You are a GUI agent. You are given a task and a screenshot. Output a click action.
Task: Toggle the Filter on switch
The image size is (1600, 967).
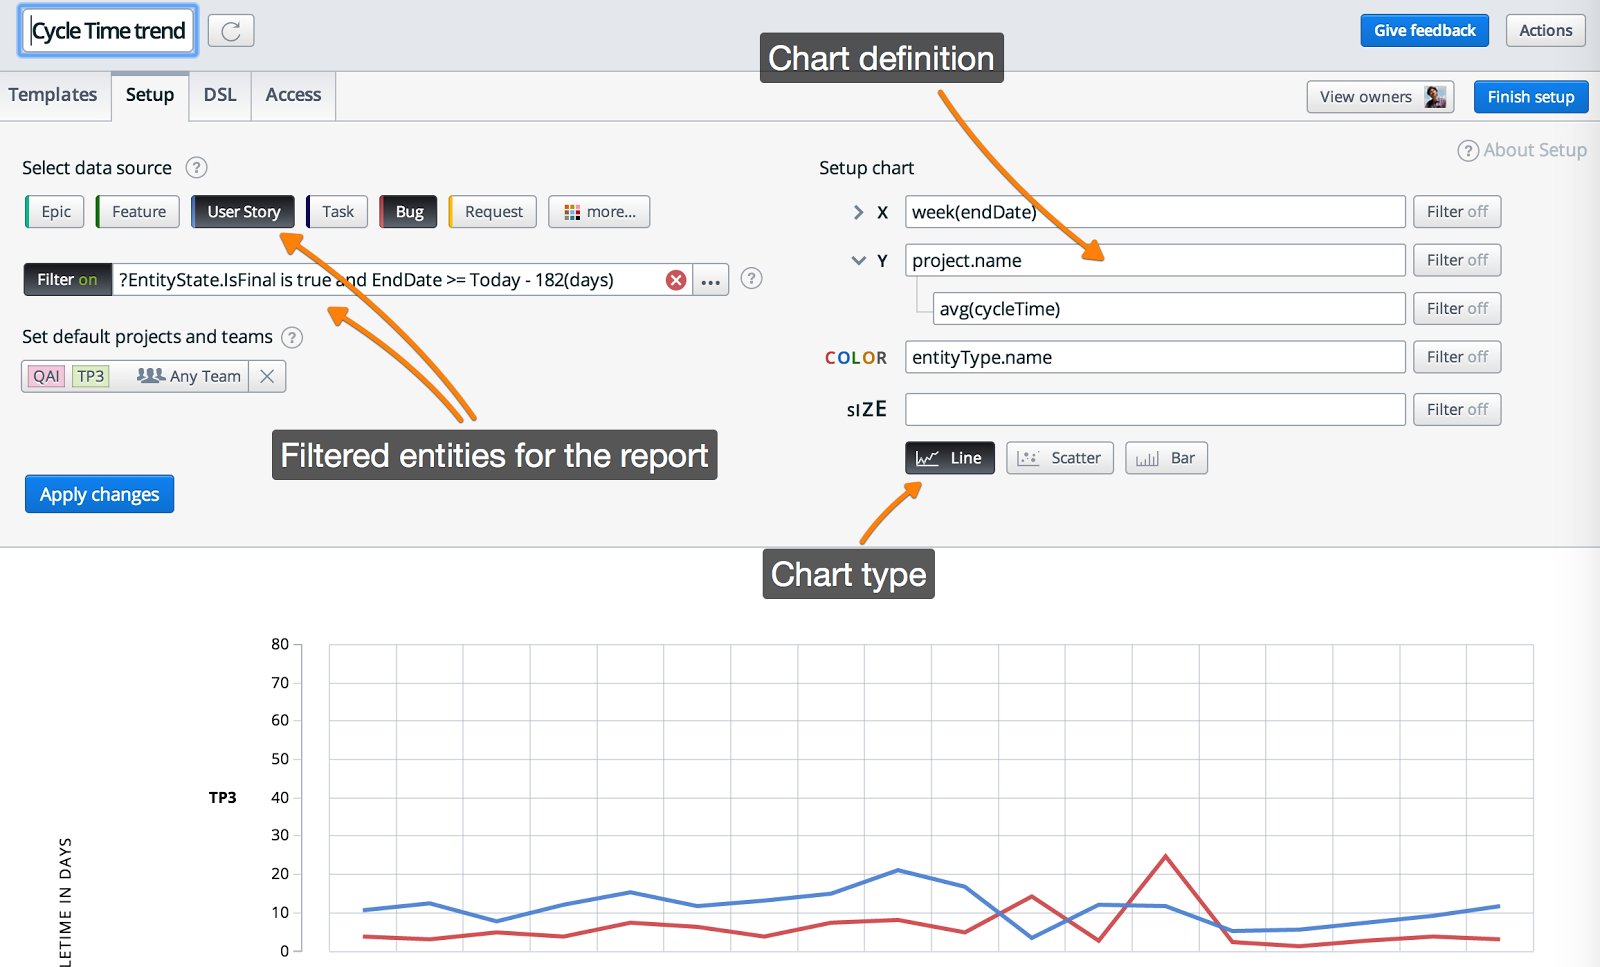(67, 280)
